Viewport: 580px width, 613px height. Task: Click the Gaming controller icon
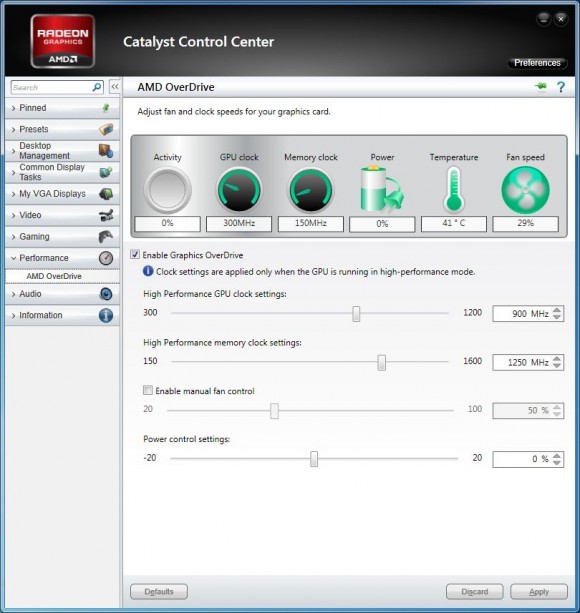106,236
